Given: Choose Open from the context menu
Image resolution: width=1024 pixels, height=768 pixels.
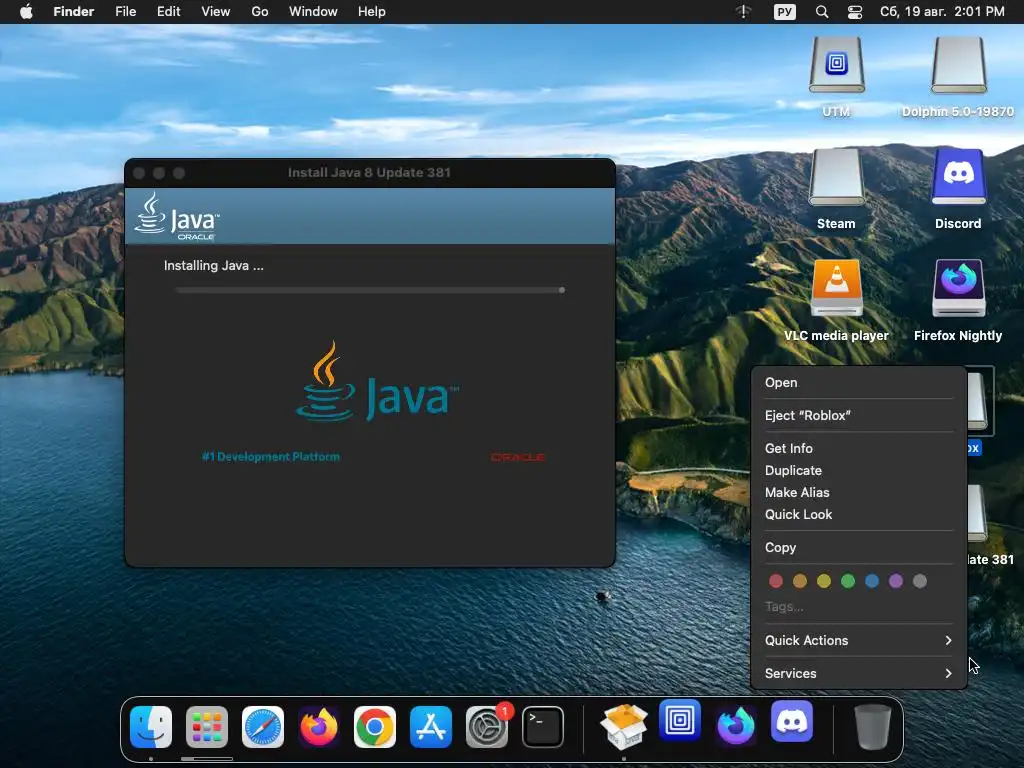Looking at the screenshot, I should 858,383.
